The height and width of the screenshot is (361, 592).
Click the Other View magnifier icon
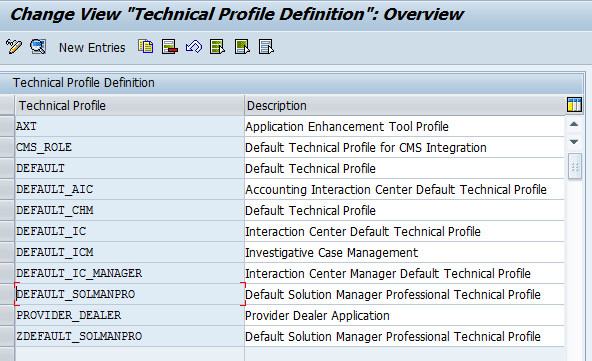click(38, 47)
